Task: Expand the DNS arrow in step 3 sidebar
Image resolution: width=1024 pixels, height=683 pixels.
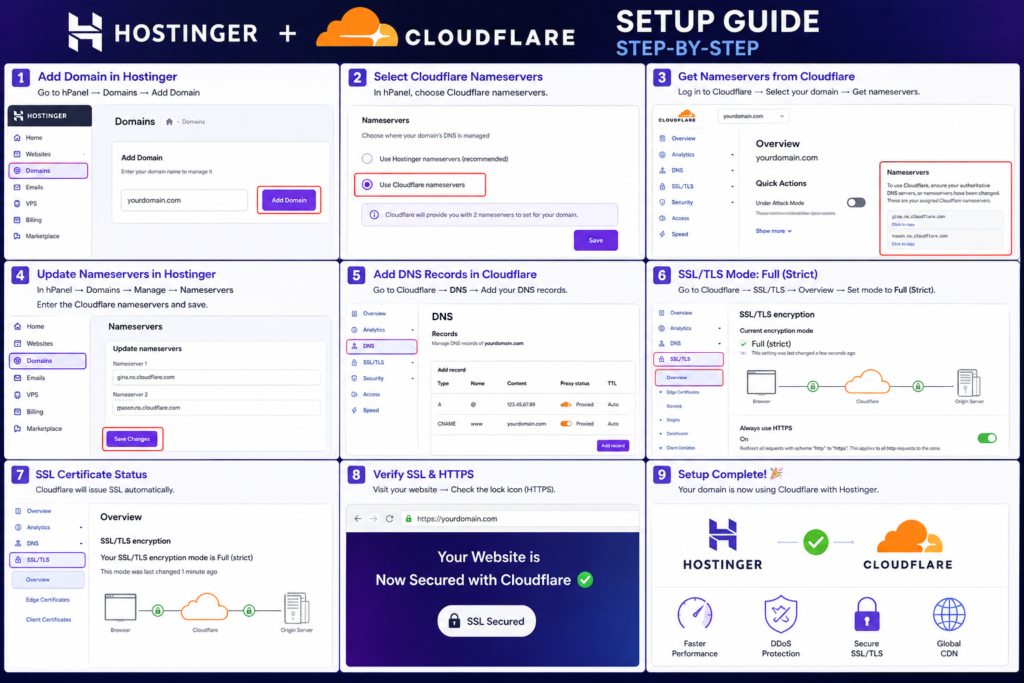Action: coord(732,170)
